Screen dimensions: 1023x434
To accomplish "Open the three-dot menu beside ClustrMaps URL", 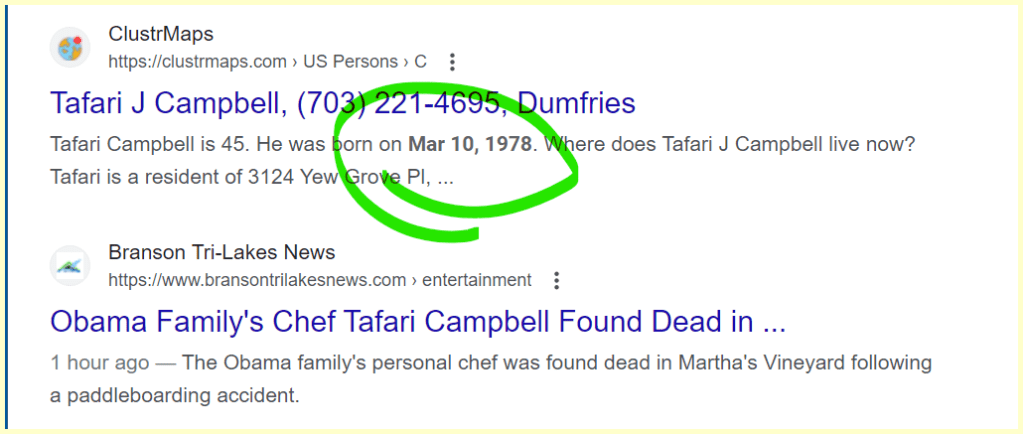I will click(x=452, y=62).
